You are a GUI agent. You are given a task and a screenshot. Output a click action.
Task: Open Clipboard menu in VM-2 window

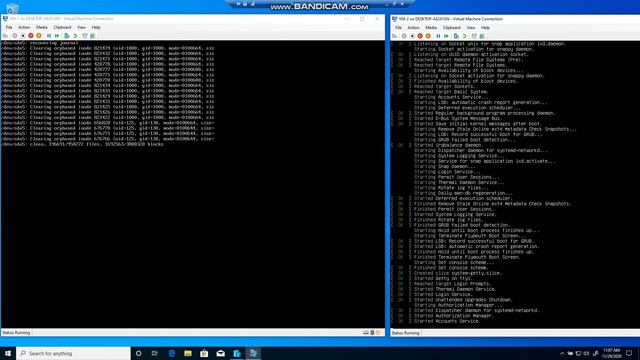pyautogui.click(x=451, y=28)
